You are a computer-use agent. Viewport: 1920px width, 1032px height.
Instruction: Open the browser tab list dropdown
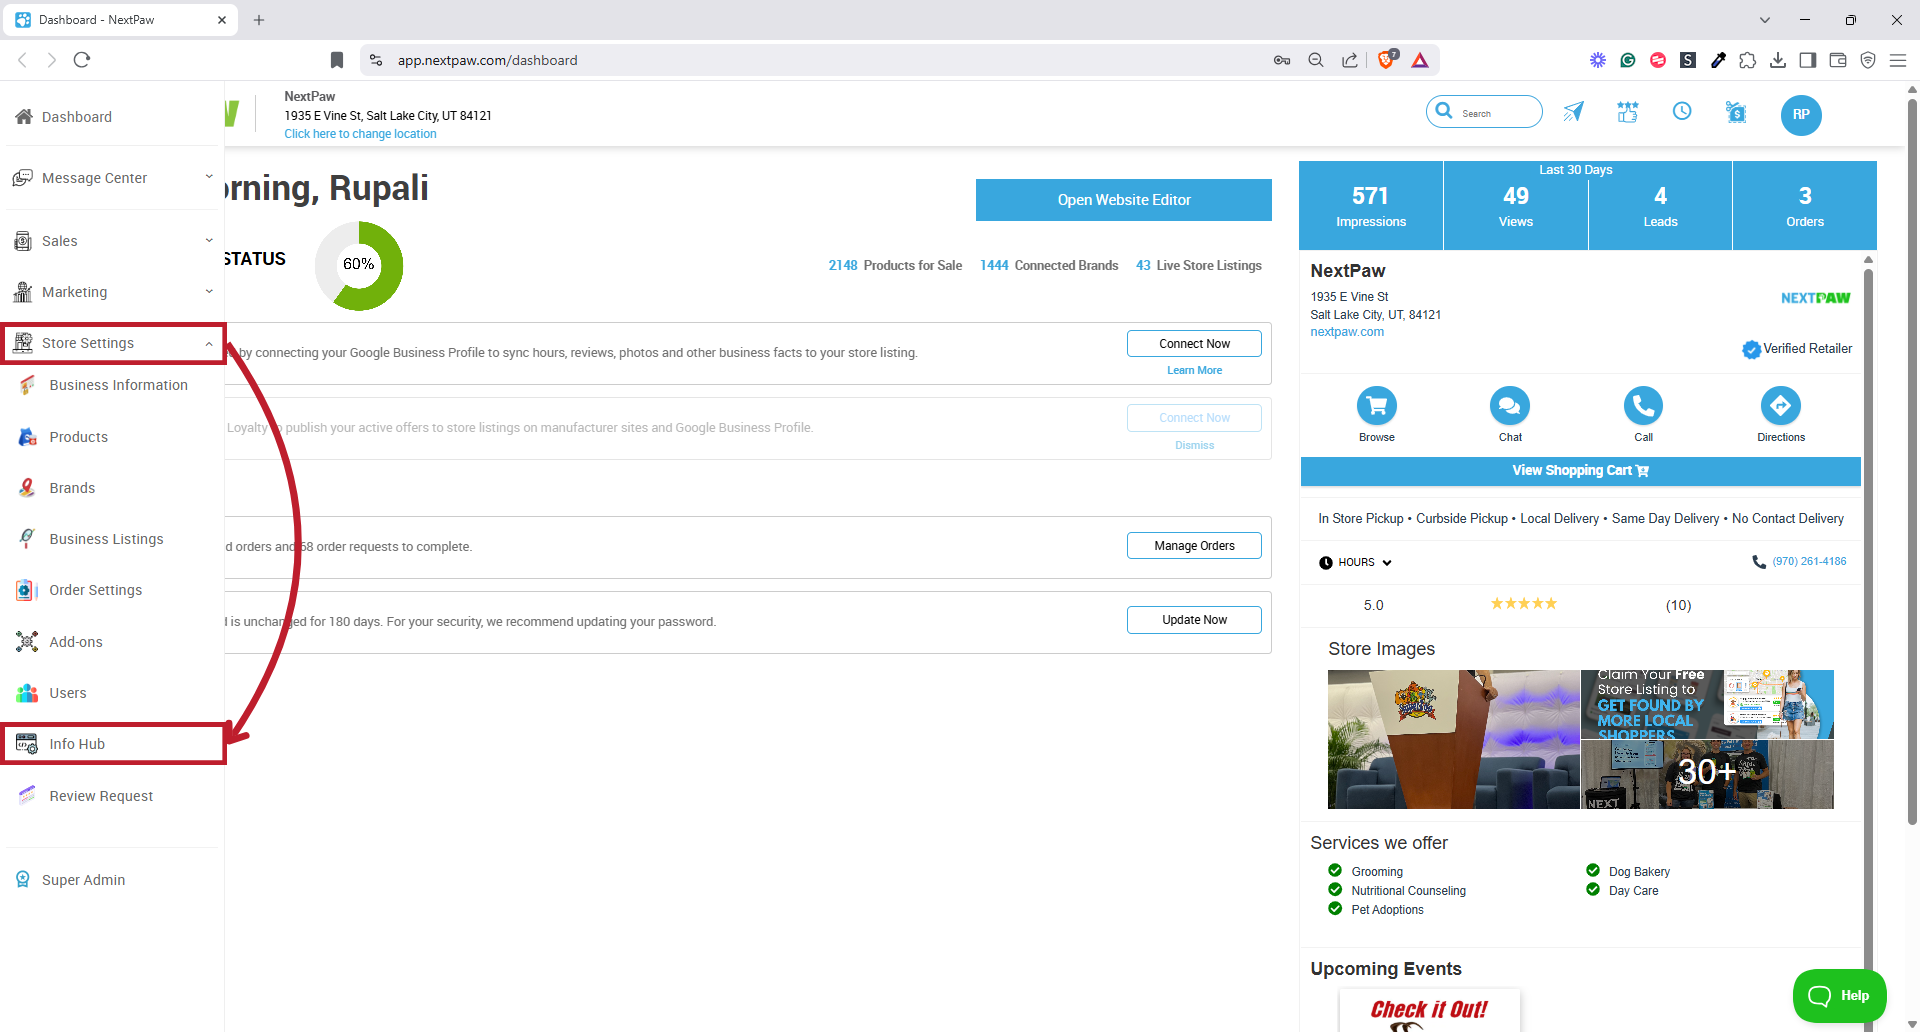coord(1765,20)
